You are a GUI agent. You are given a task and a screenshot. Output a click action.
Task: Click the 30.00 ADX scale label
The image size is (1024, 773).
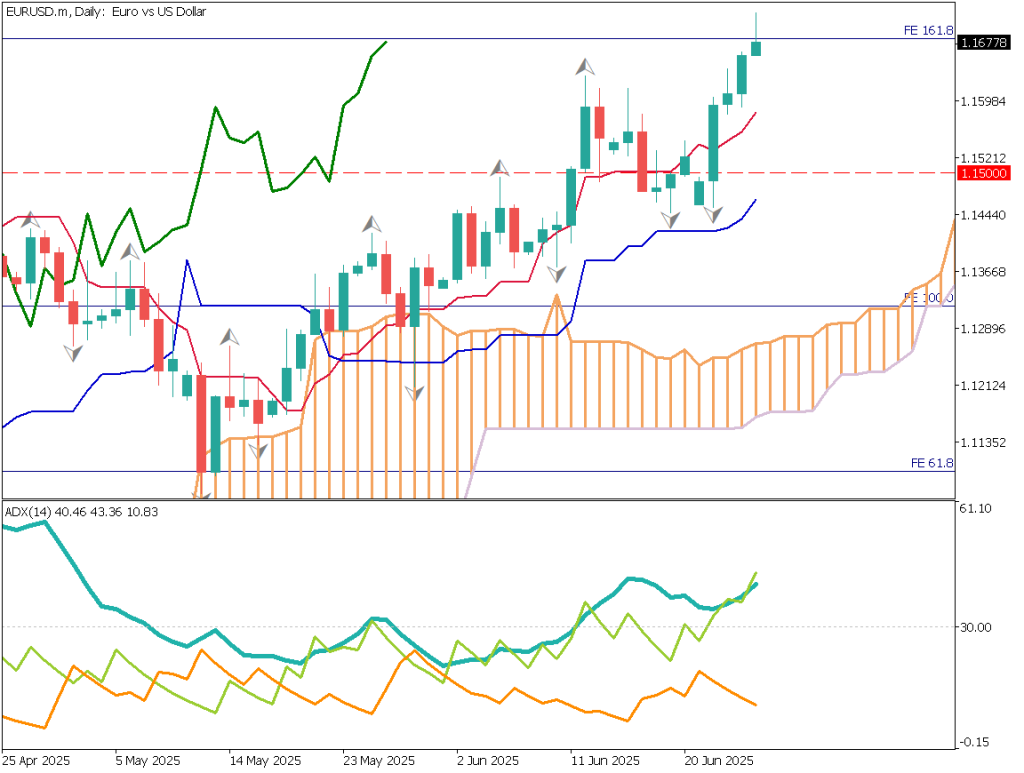976,627
